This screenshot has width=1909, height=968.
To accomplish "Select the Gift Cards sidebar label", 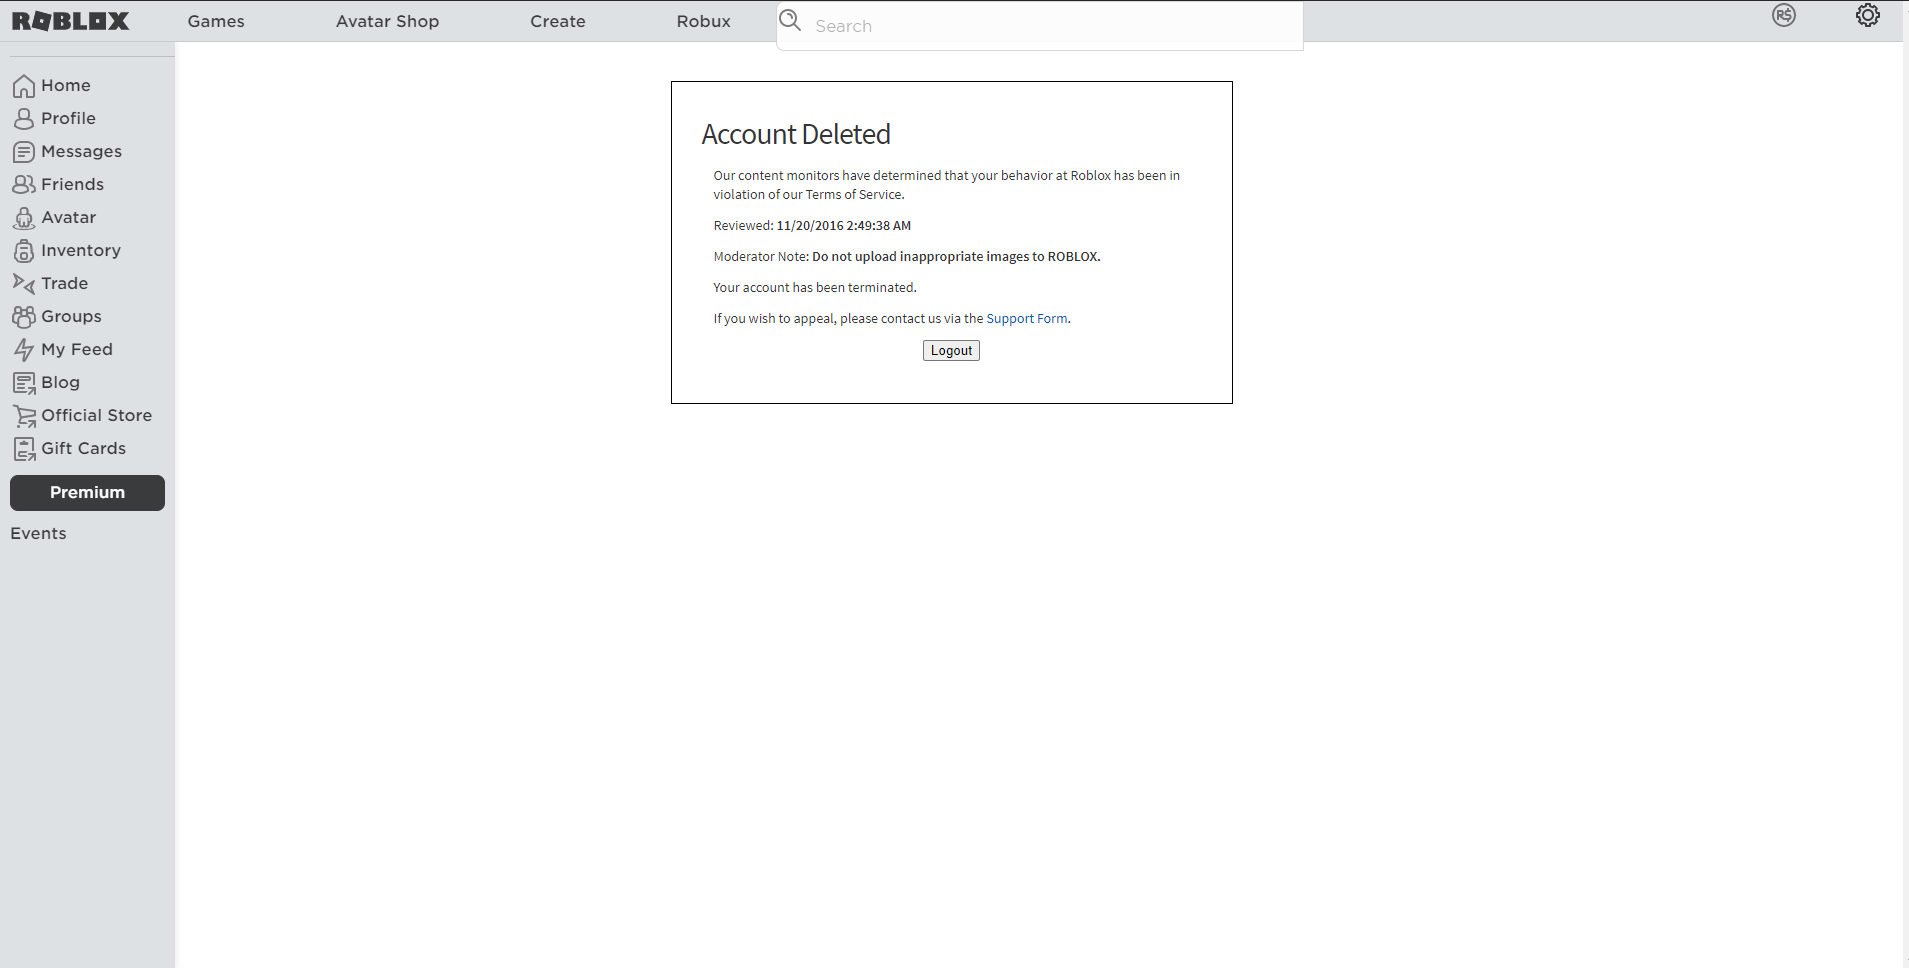I will [x=83, y=448].
